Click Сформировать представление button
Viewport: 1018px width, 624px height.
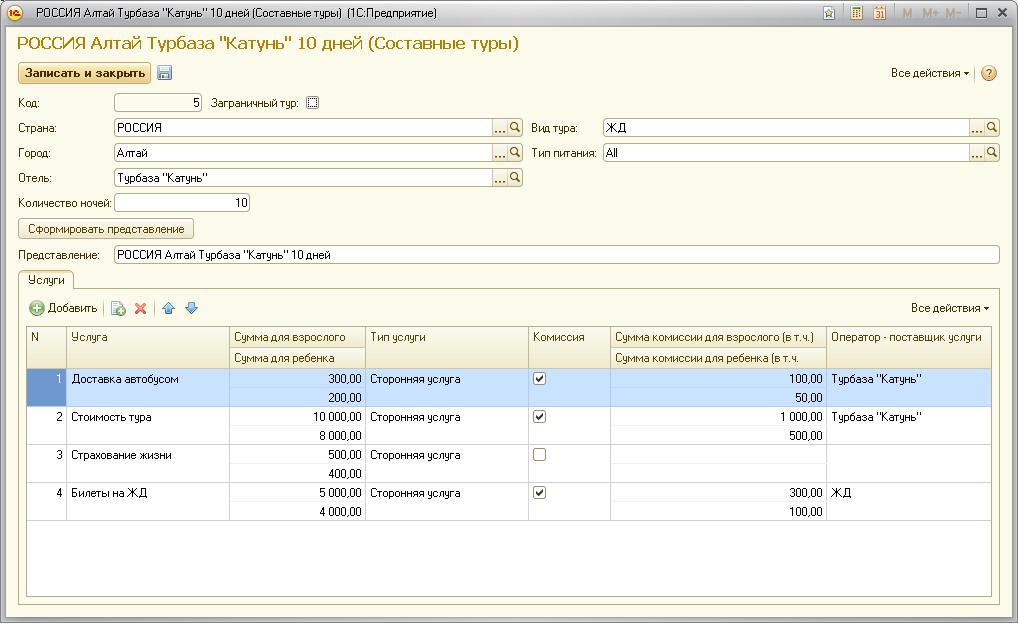tap(106, 229)
